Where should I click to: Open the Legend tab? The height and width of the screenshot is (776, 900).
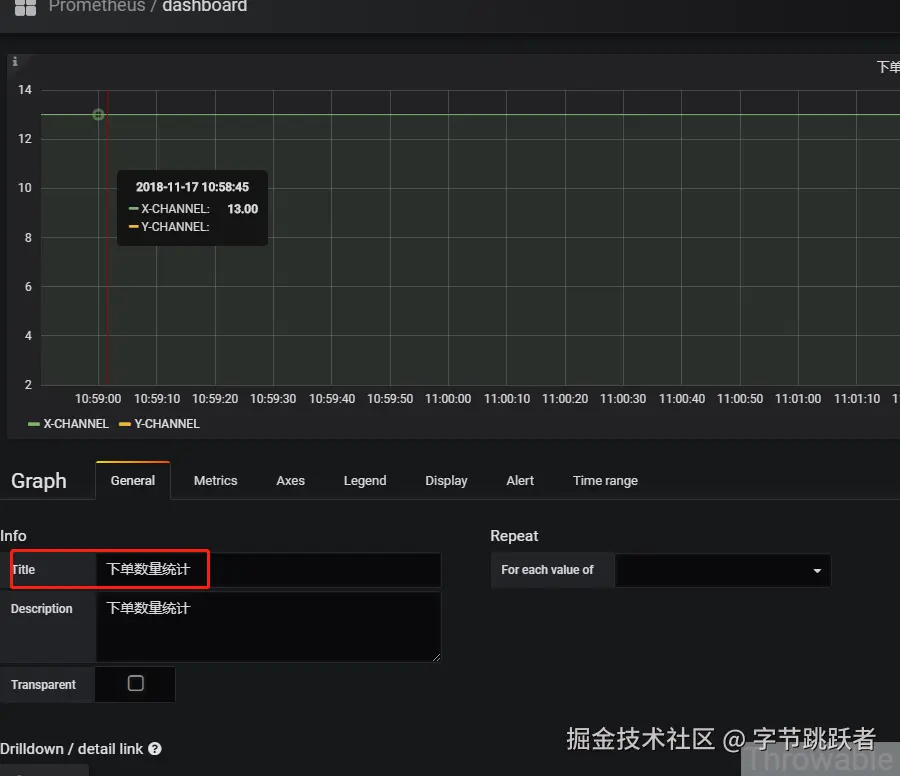coord(365,480)
